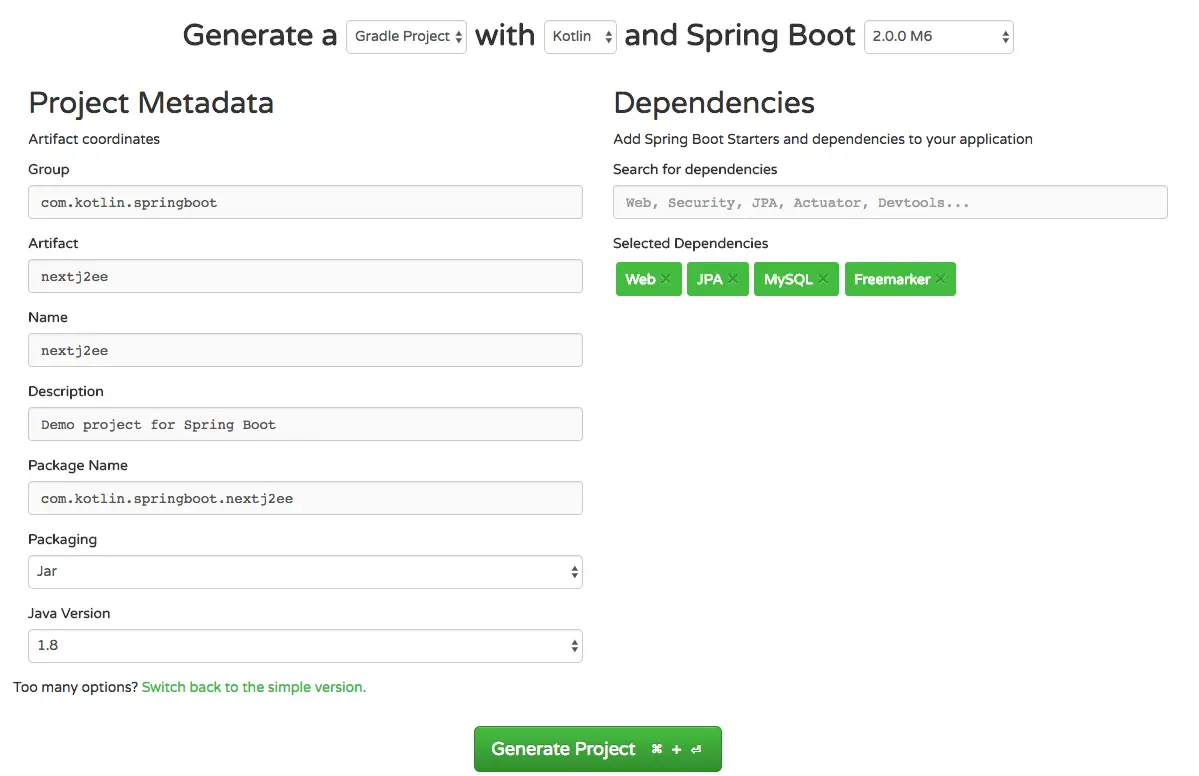
Task: Remove the JPA dependency tag
Action: pos(733,279)
